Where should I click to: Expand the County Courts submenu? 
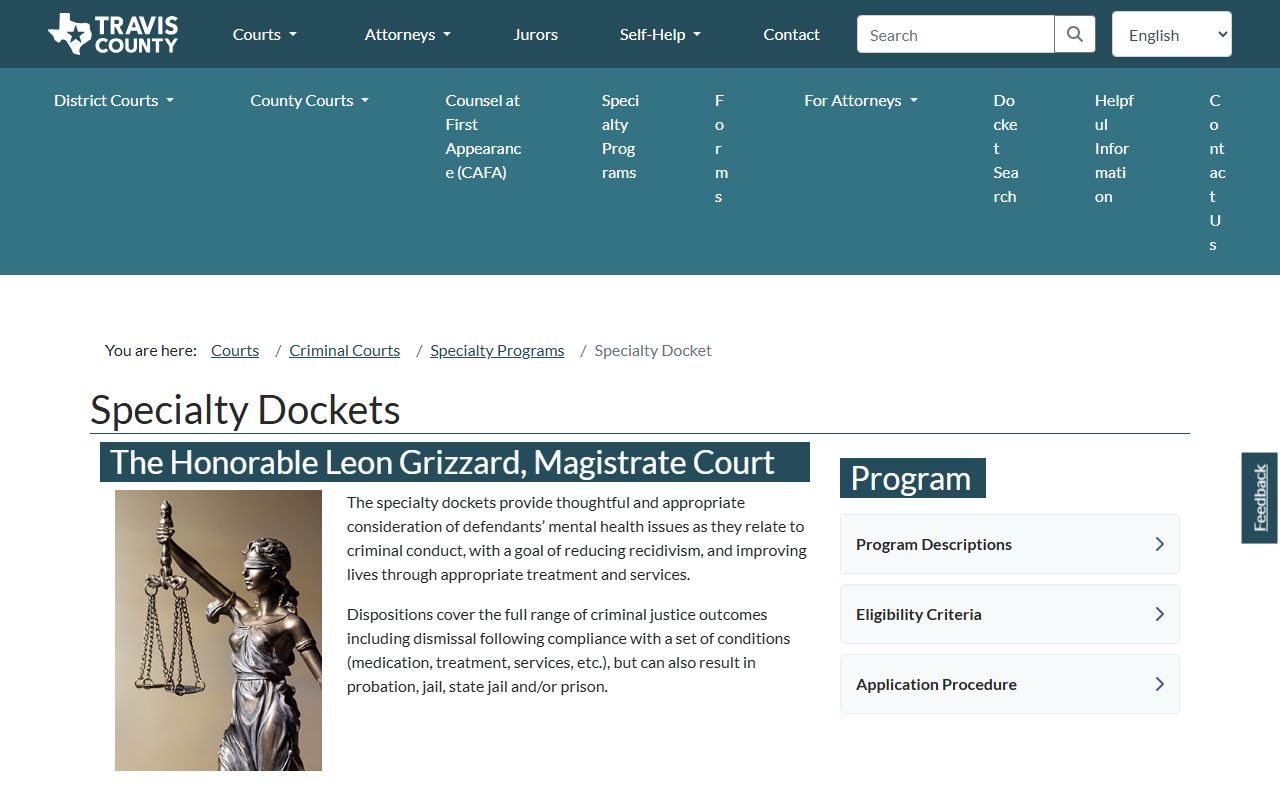pyautogui.click(x=310, y=100)
